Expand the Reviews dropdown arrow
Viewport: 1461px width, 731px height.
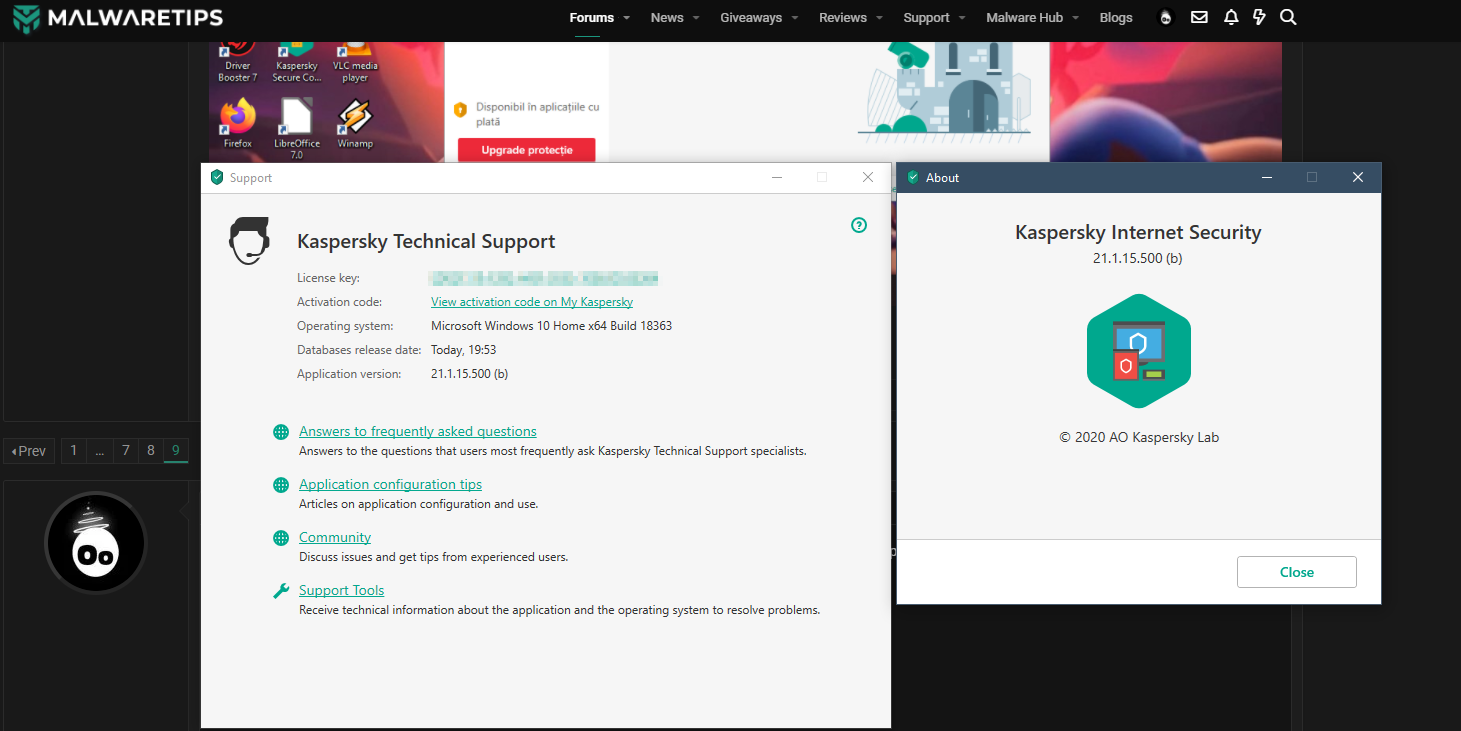880,18
